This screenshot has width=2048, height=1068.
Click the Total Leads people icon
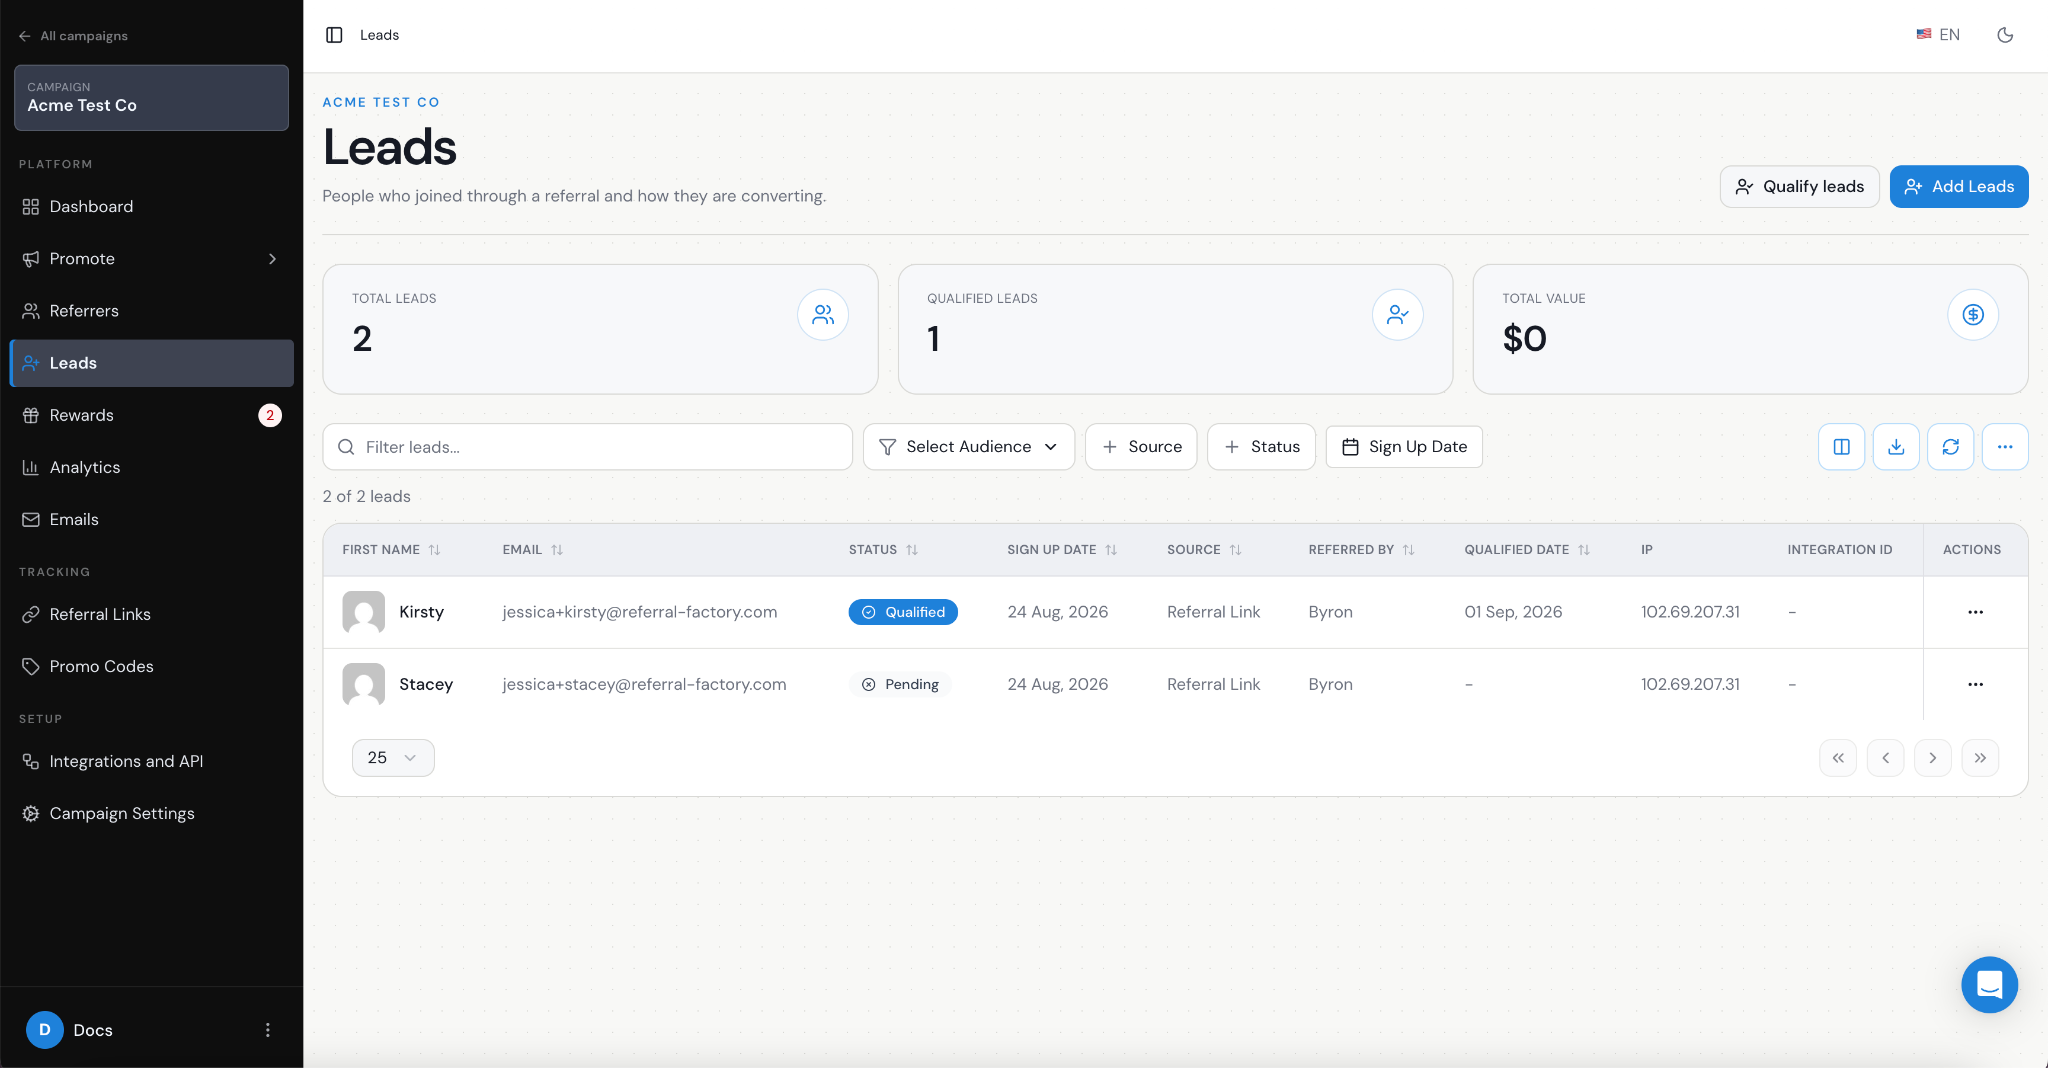[x=823, y=315]
